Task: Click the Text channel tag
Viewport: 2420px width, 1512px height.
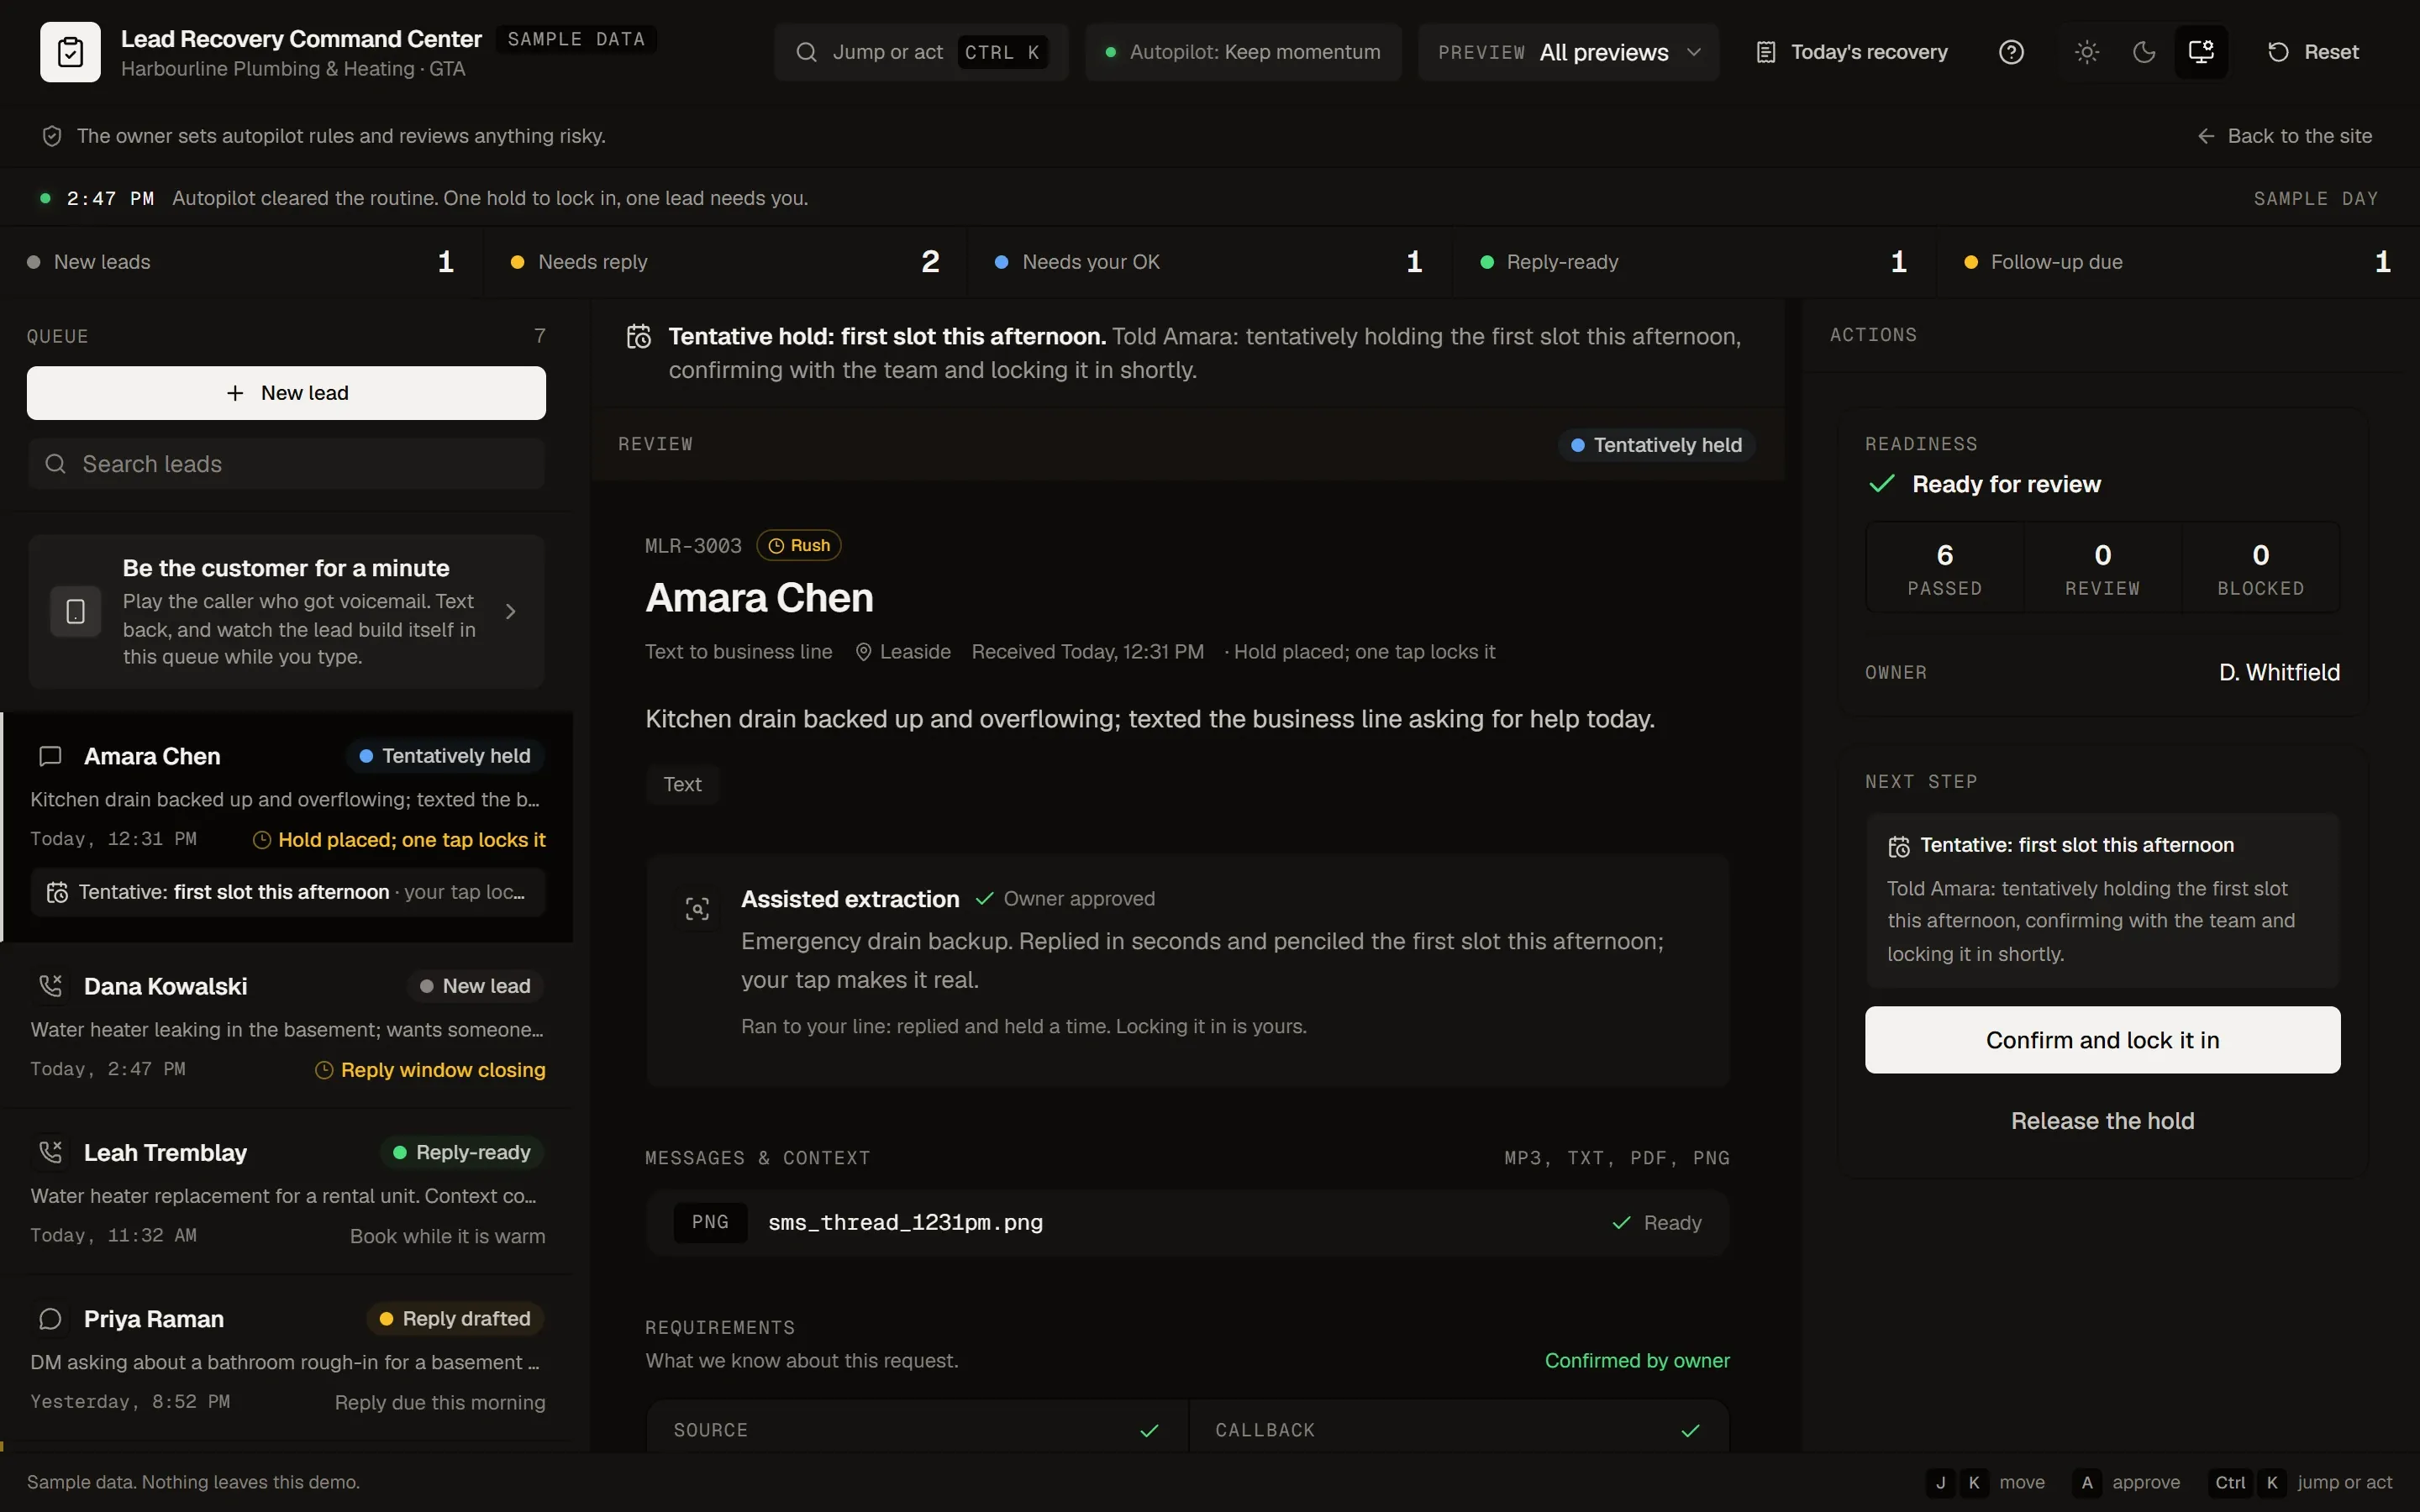Action: 683,784
